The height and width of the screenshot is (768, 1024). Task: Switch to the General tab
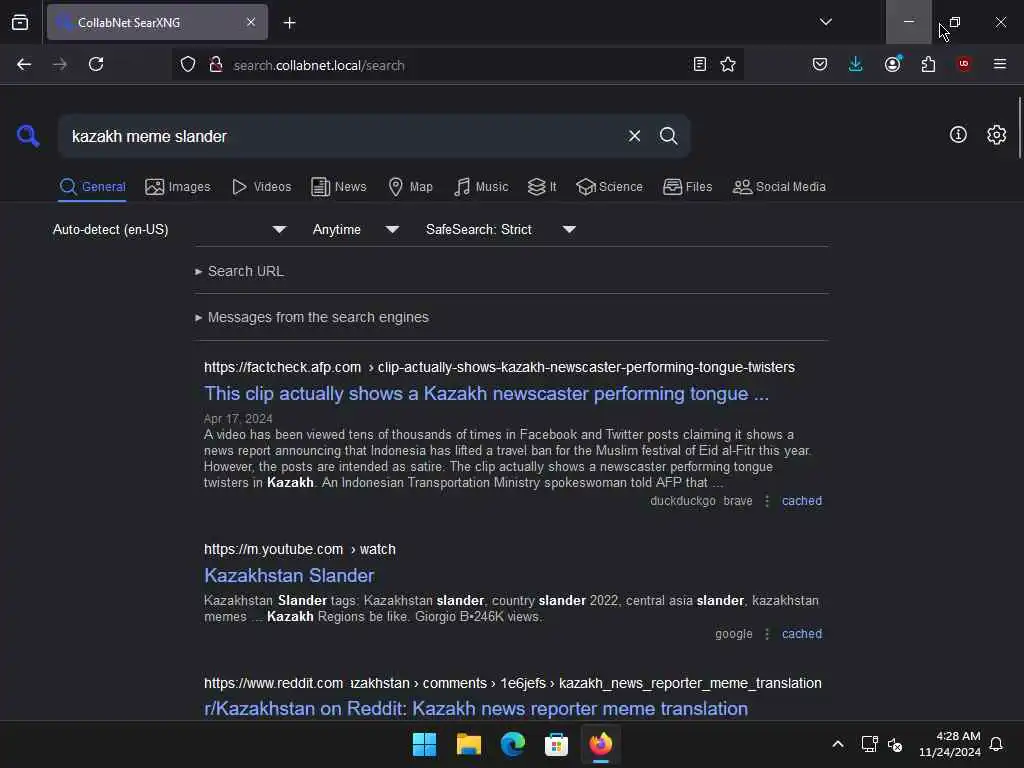pyautogui.click(x=92, y=187)
